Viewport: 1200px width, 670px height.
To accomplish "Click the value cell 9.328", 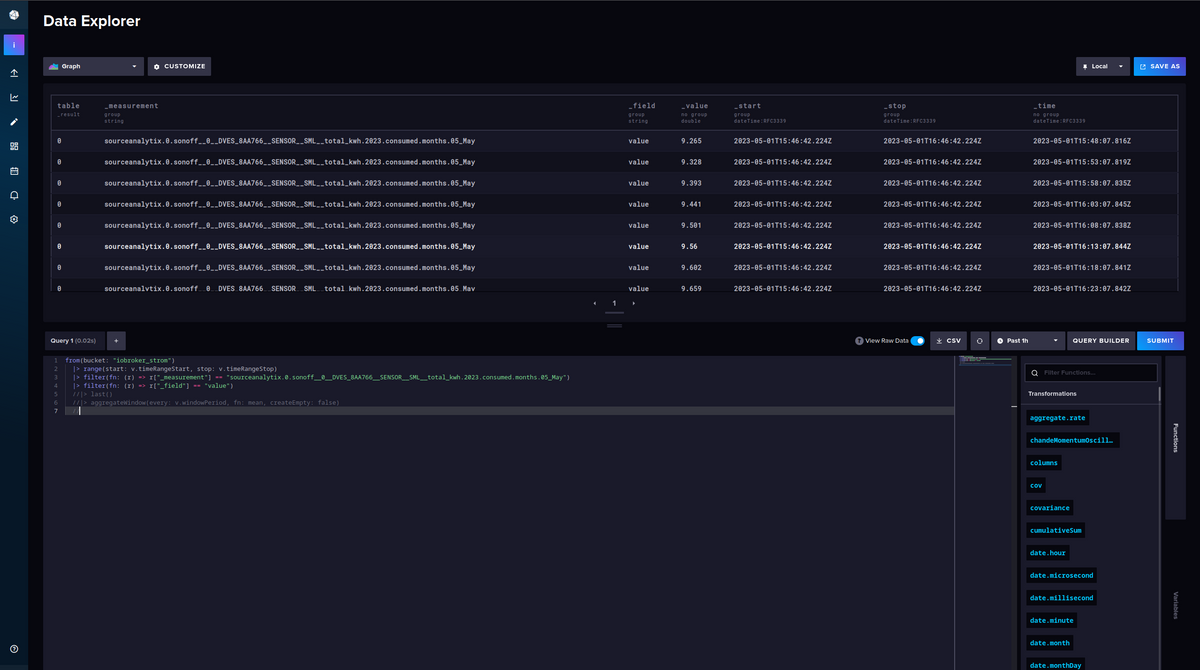I will pyautogui.click(x=691, y=162).
